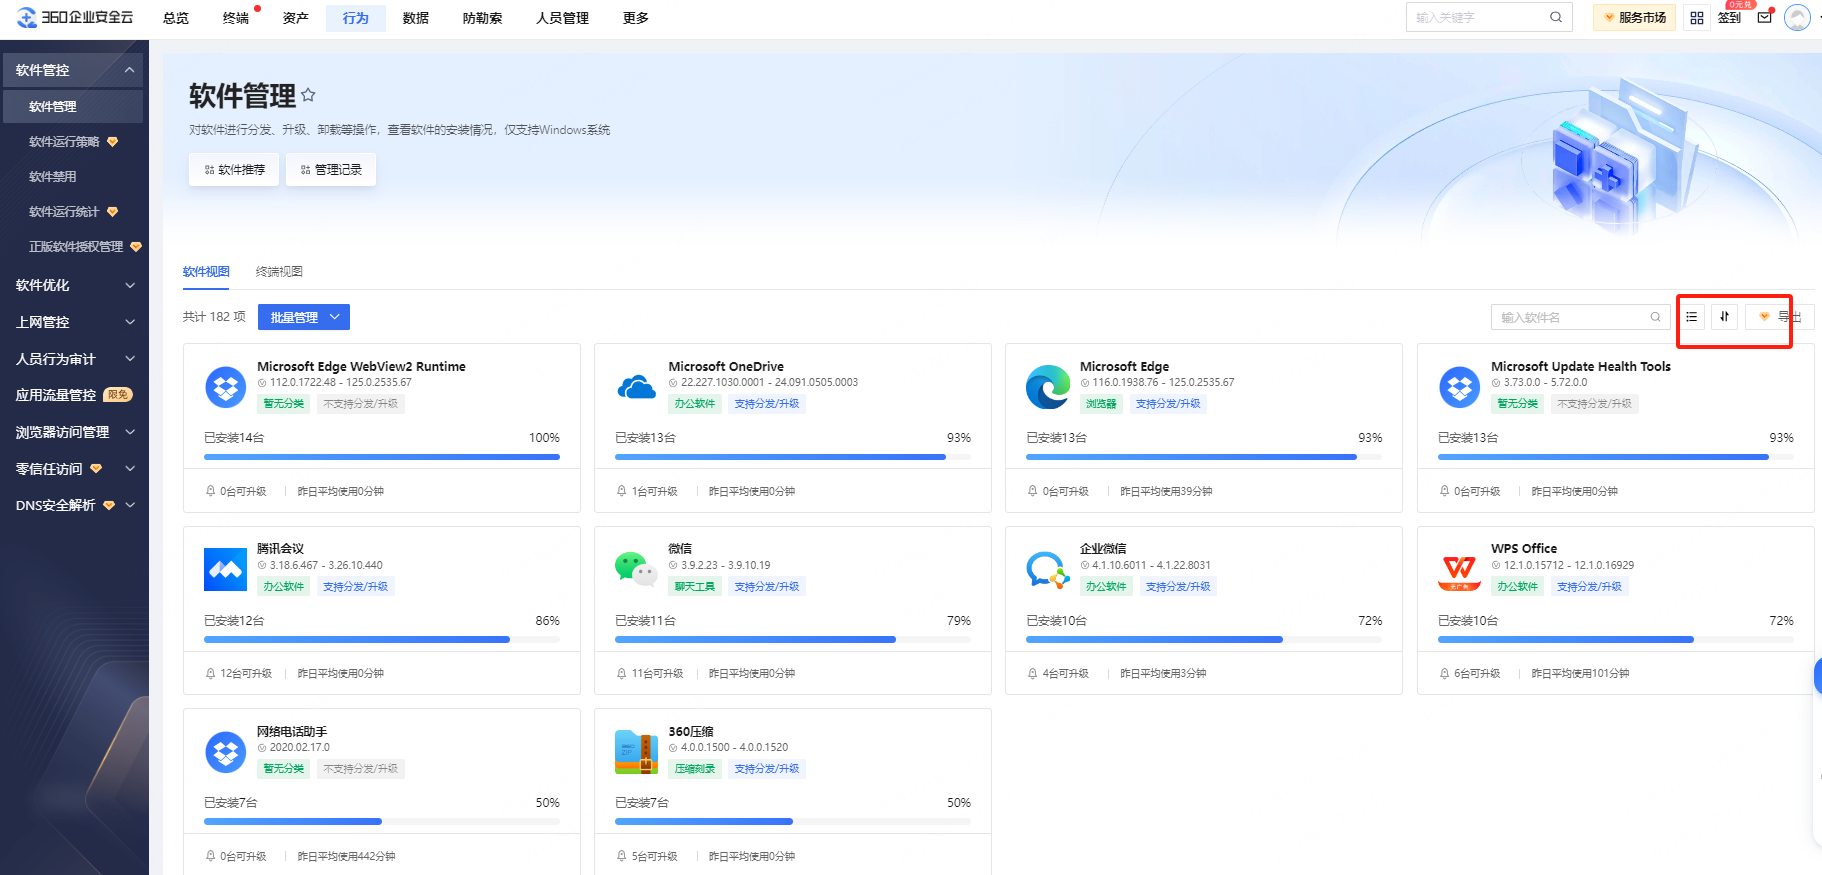Click the 360压缩 app icon
This screenshot has width=1822, height=875.
pyautogui.click(x=636, y=752)
